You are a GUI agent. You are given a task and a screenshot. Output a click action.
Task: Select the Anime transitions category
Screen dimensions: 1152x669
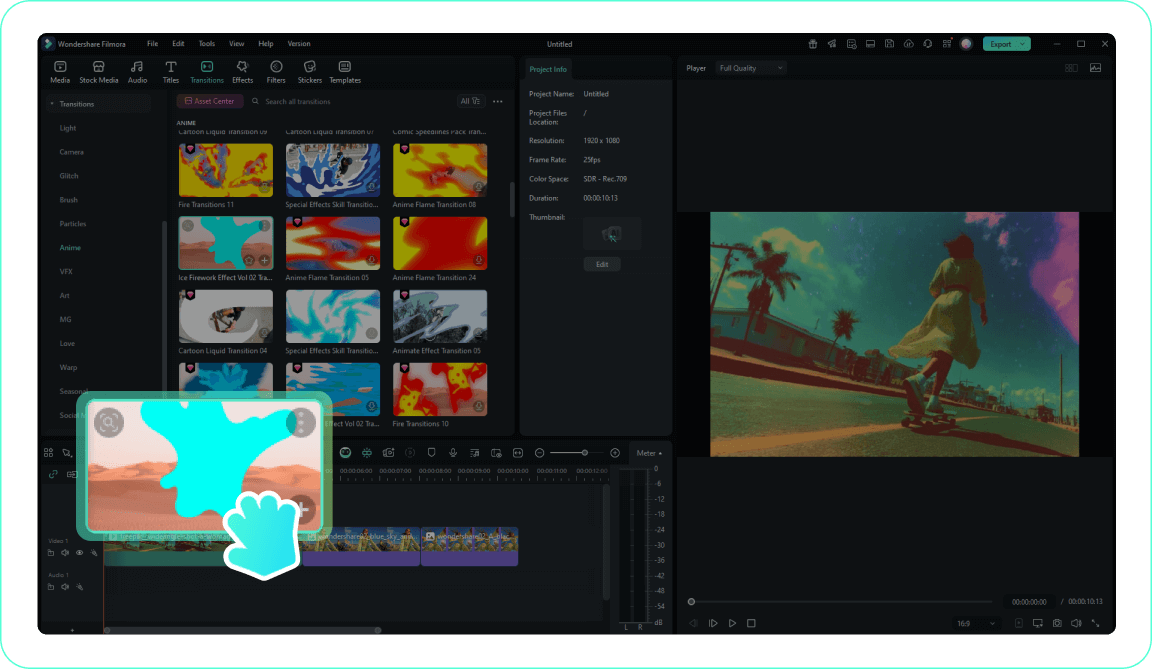[71, 248]
